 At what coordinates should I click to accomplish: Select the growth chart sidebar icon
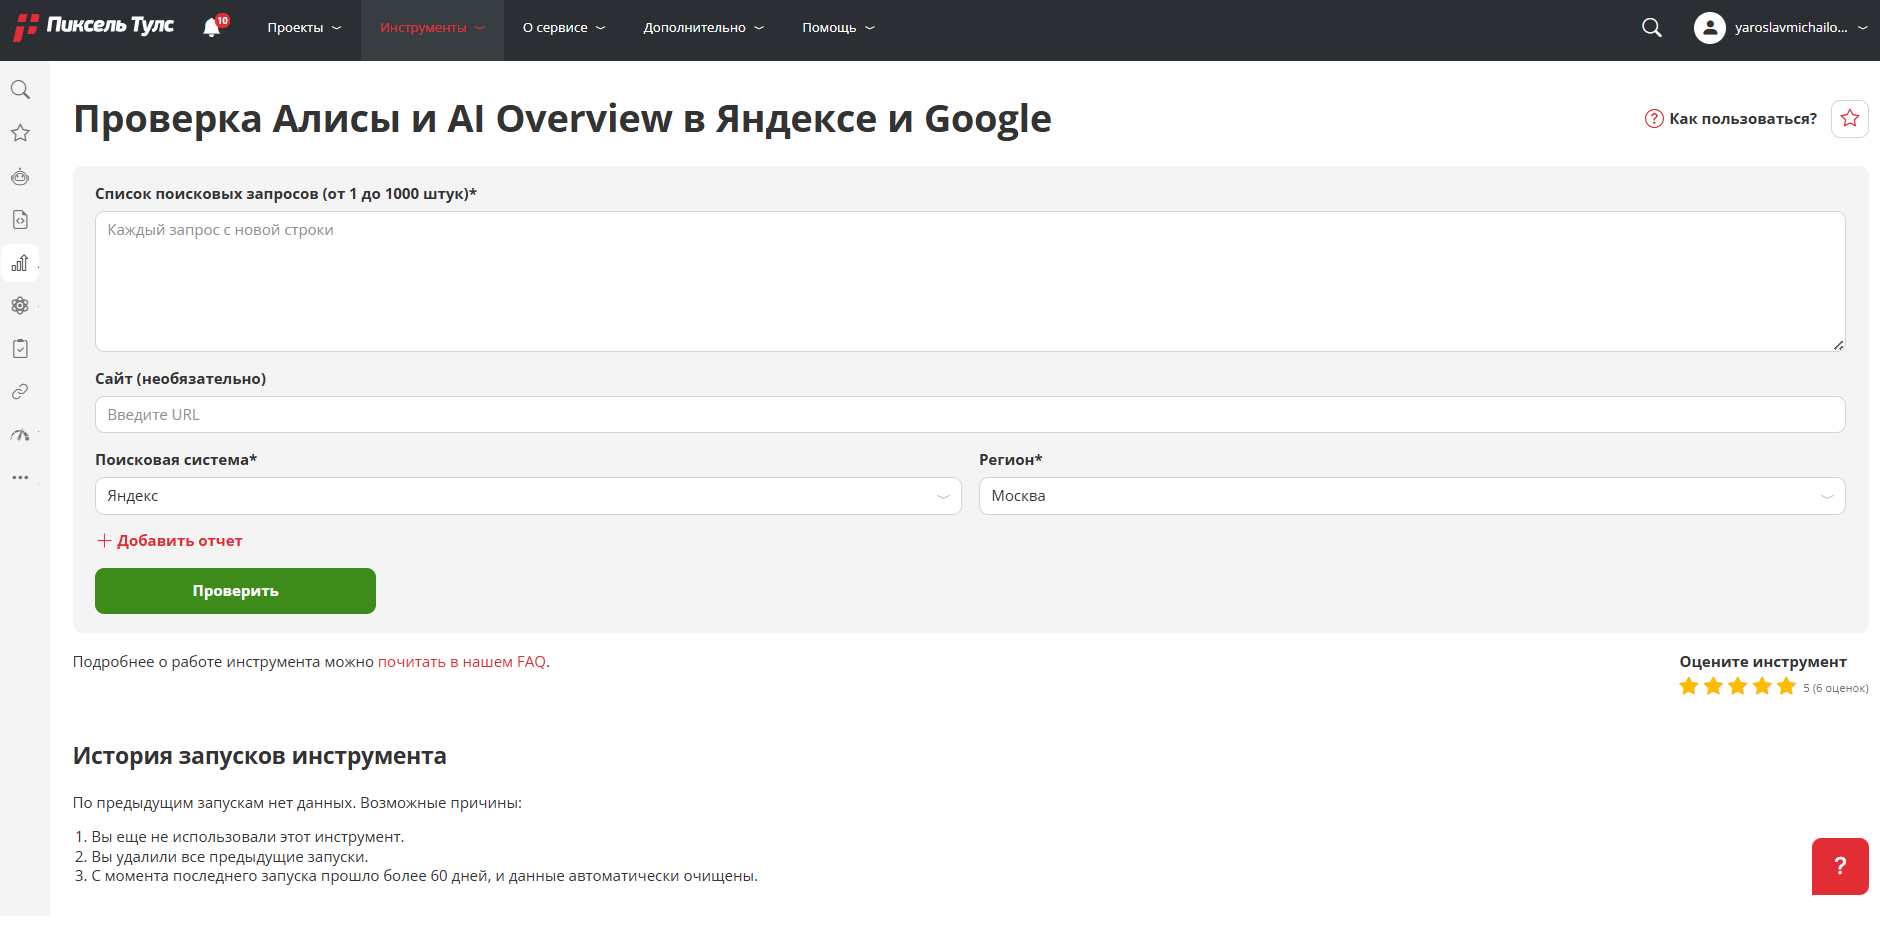click(20, 263)
